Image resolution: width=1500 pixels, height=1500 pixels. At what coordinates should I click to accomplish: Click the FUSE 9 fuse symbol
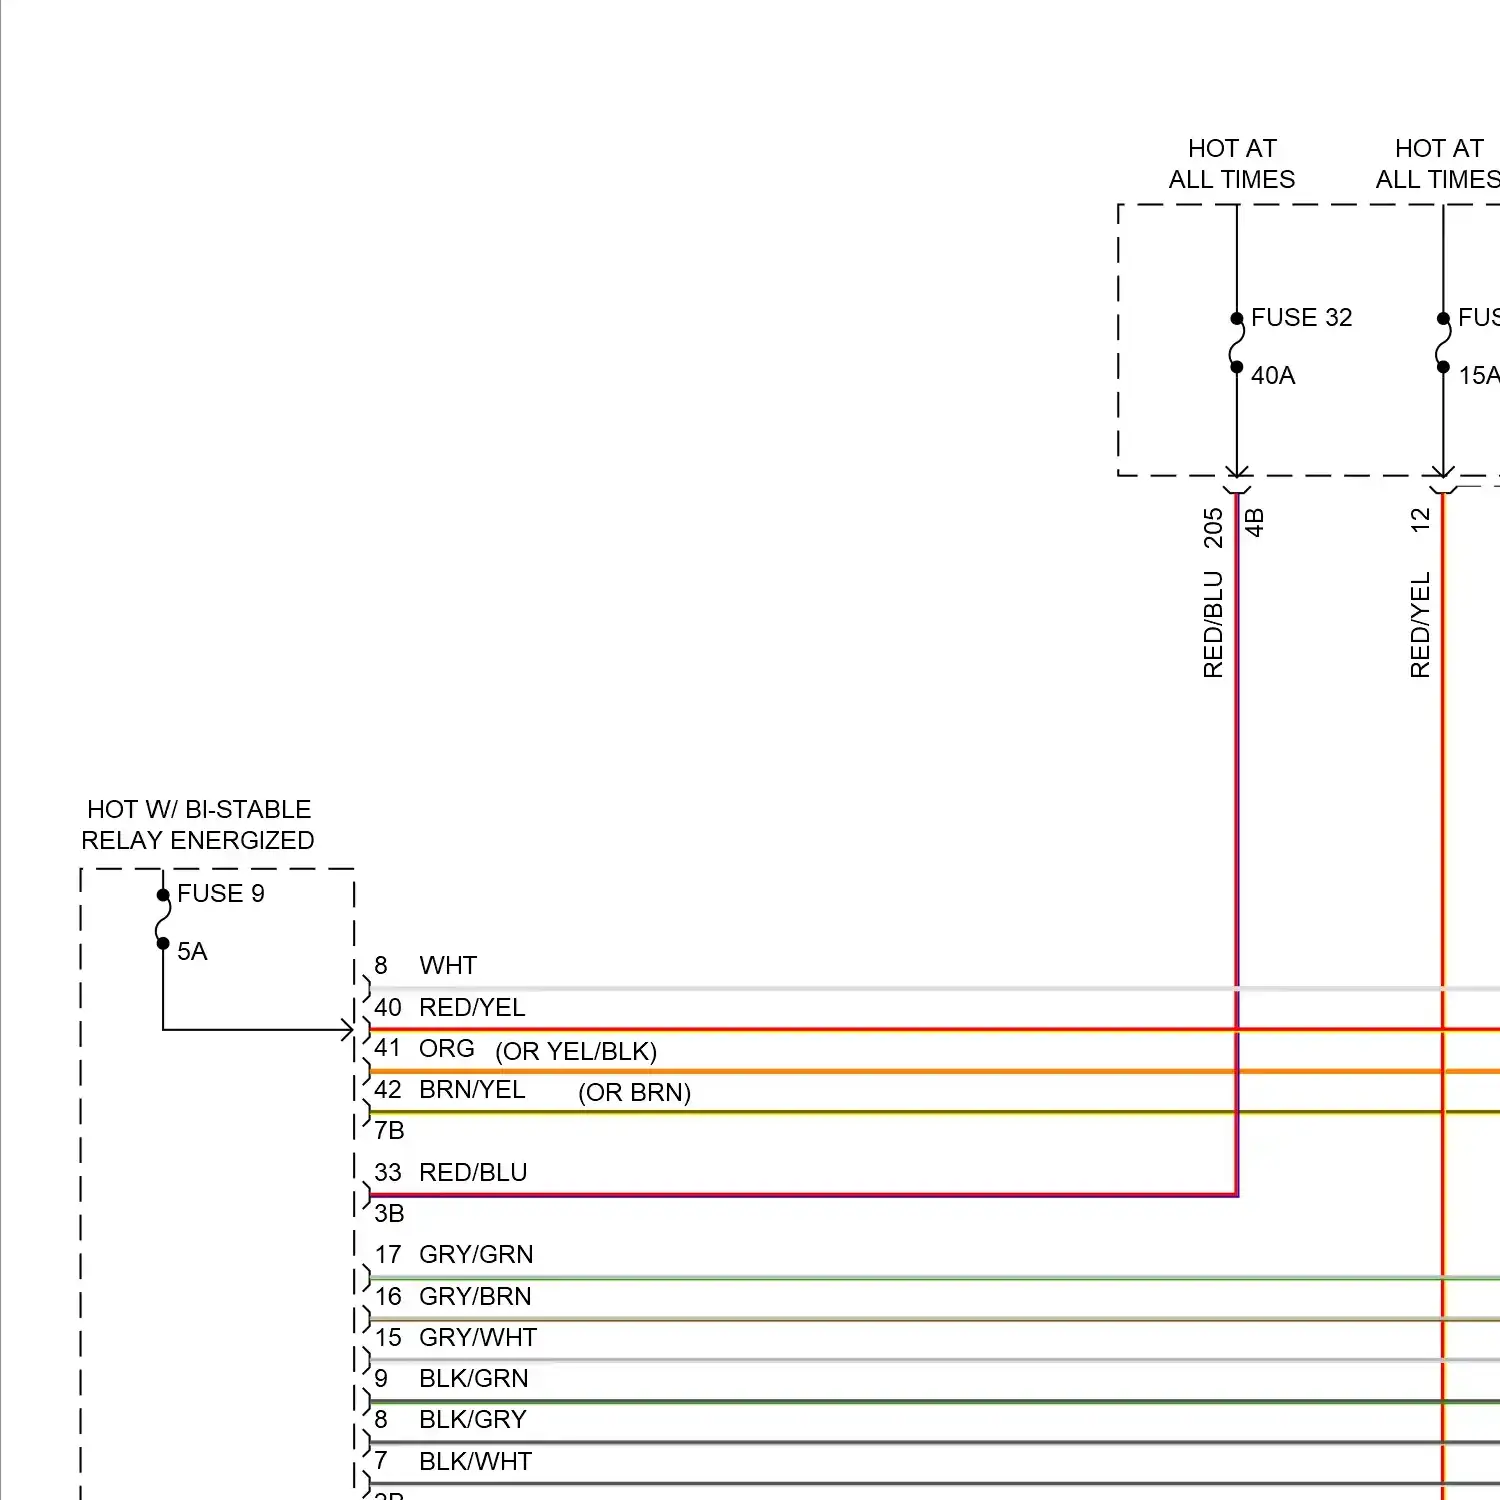(x=163, y=919)
